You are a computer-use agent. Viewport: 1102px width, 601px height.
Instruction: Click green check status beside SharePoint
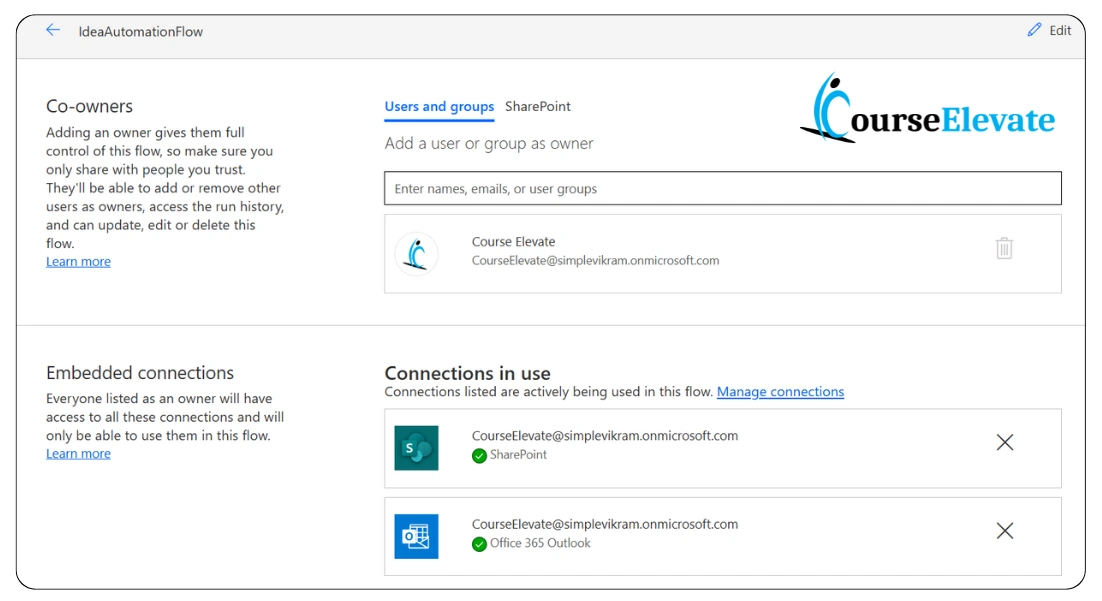(x=479, y=455)
